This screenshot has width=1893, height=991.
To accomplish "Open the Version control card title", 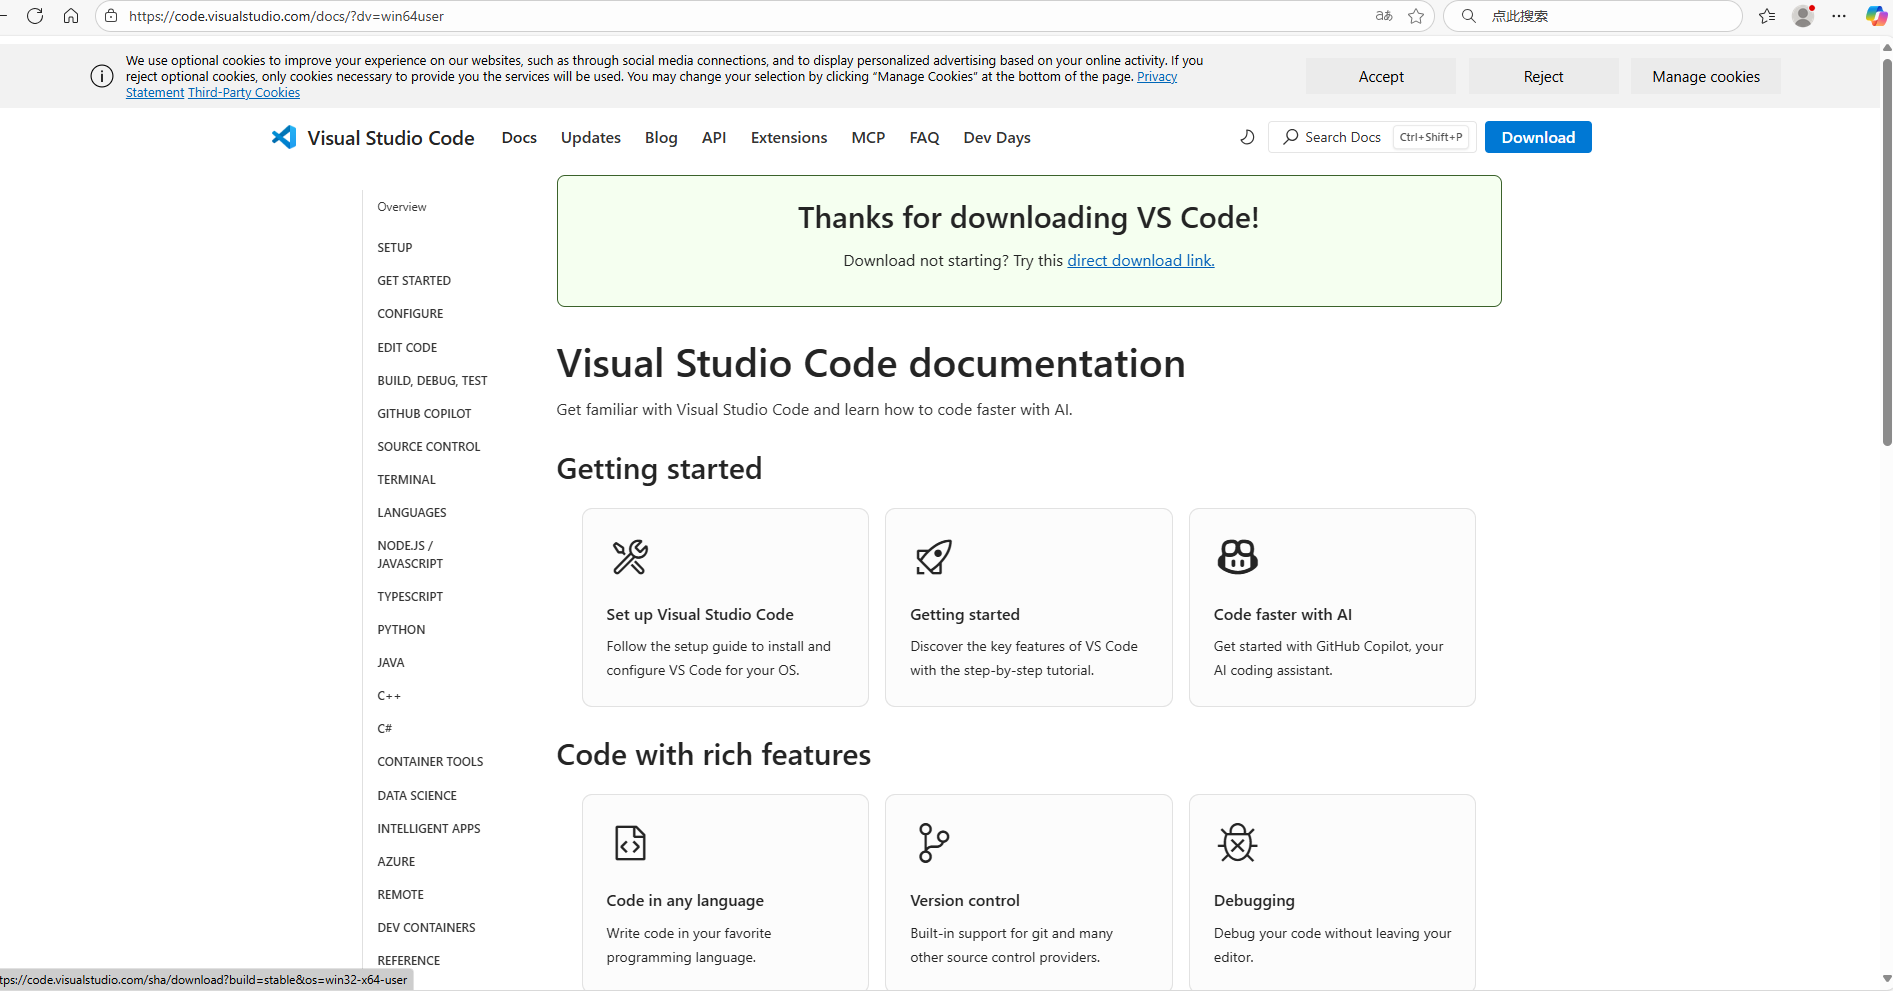I will 965,901.
